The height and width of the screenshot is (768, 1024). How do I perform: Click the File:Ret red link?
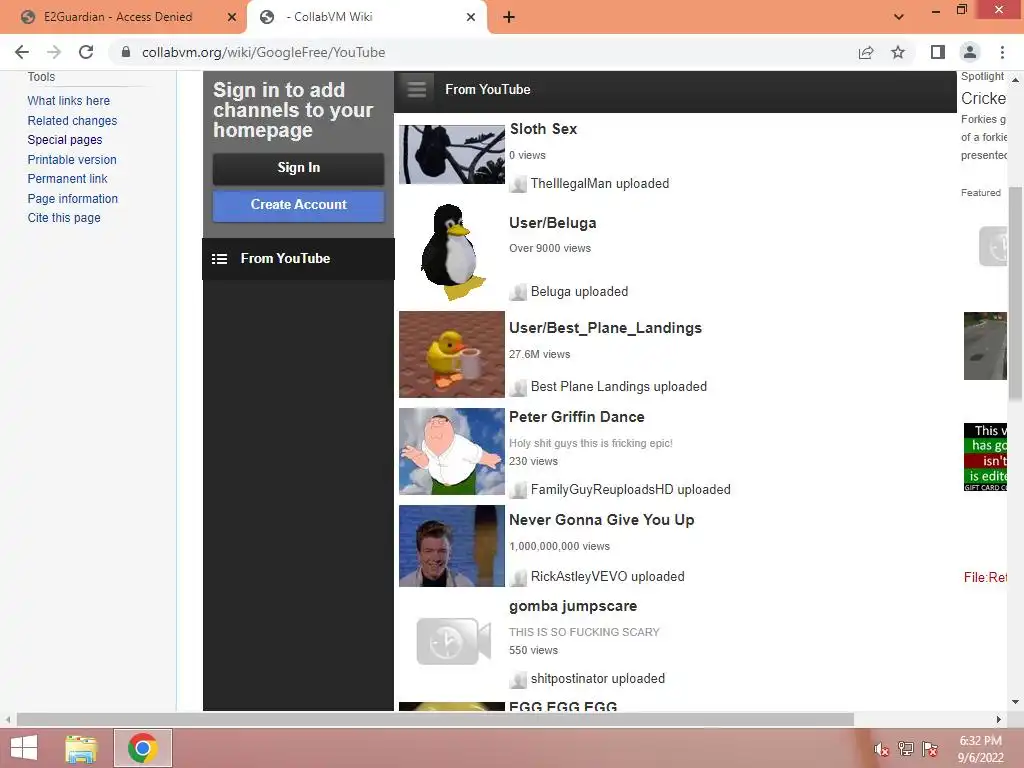(985, 577)
